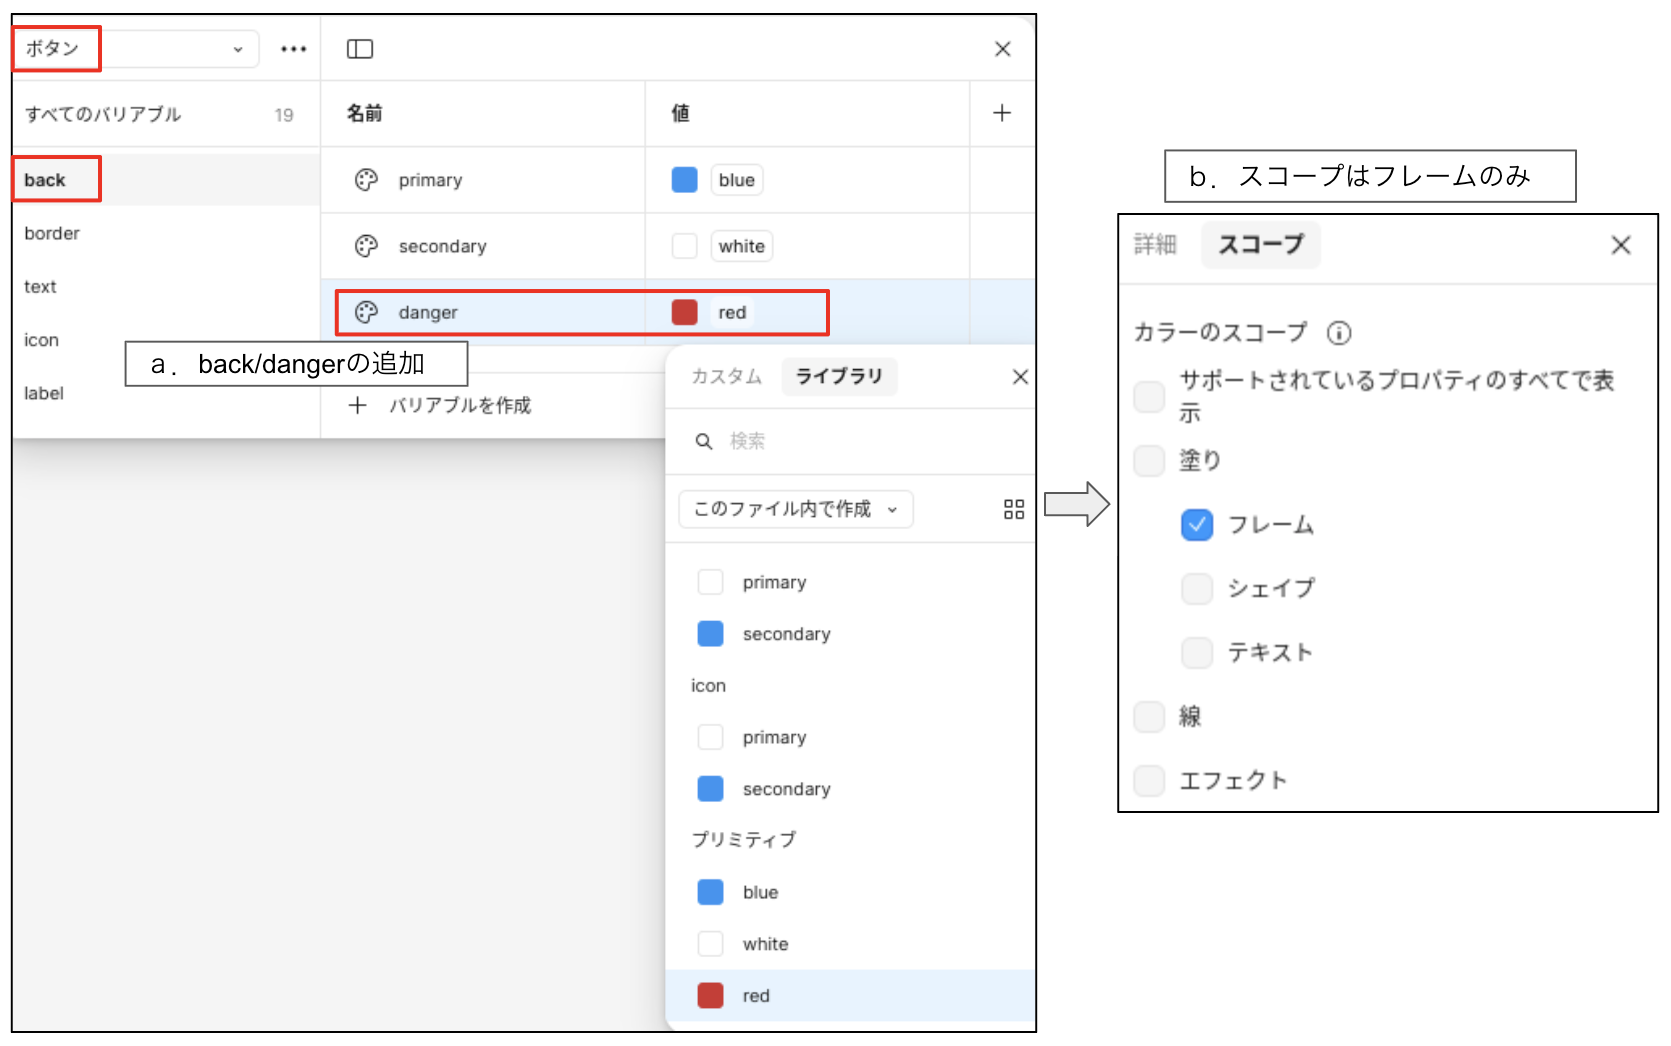Click the sidebar toggle panel icon

pos(359,49)
